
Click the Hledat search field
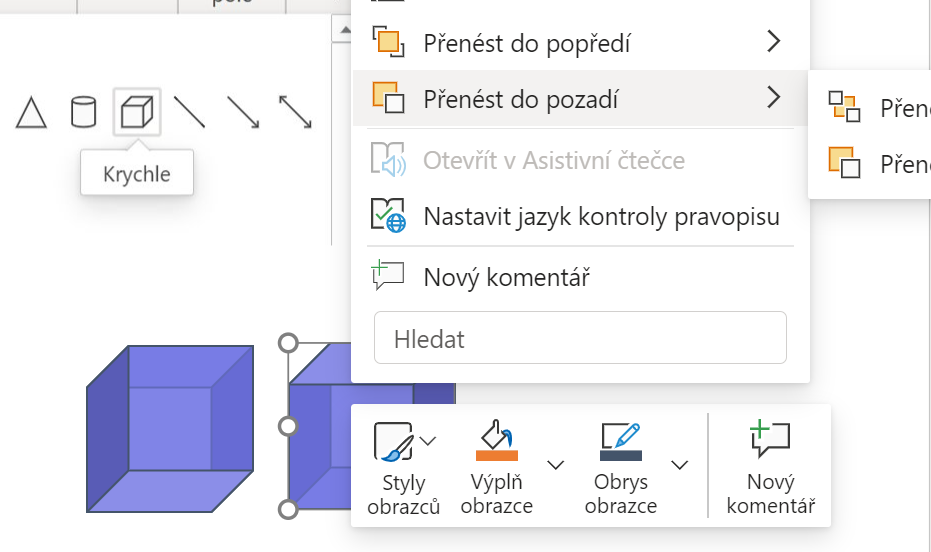coord(580,338)
